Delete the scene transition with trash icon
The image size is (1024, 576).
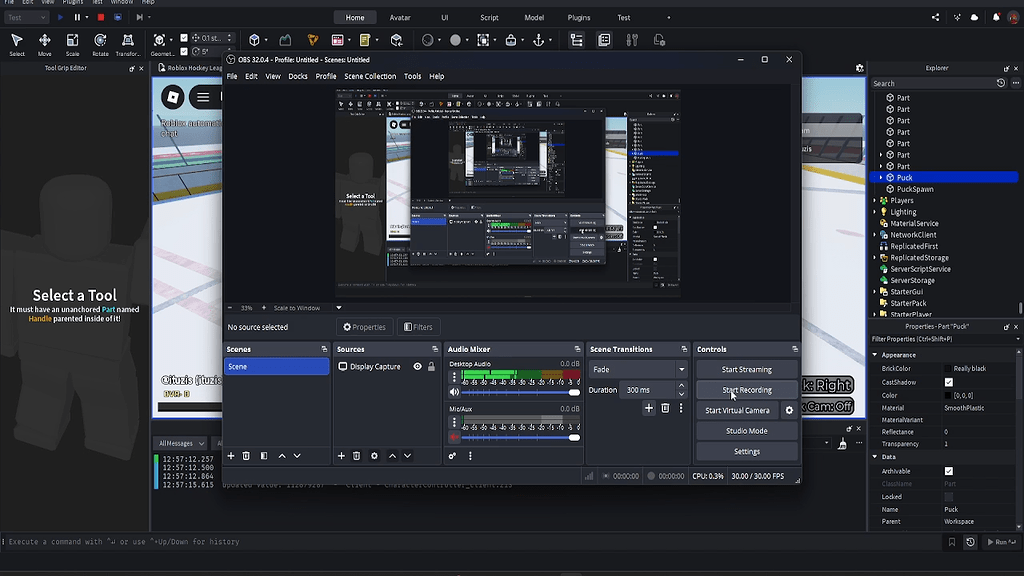pyautogui.click(x=665, y=408)
